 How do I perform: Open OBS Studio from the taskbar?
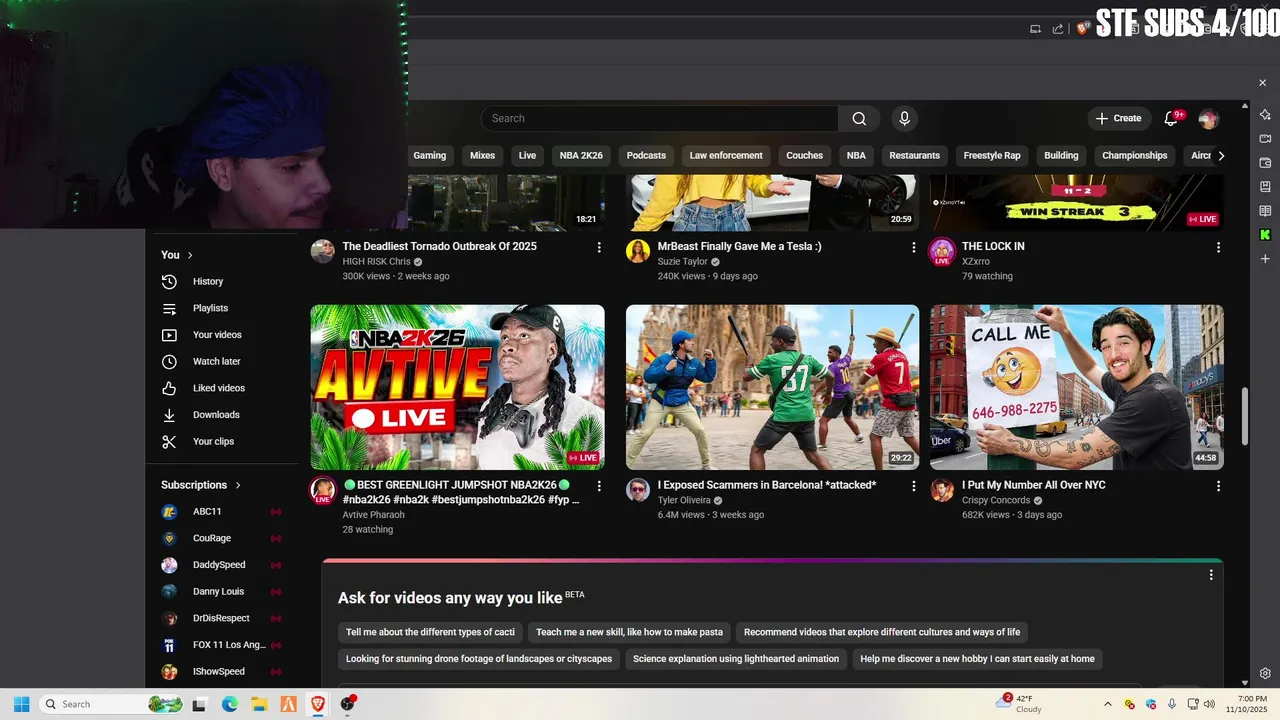tap(348, 704)
